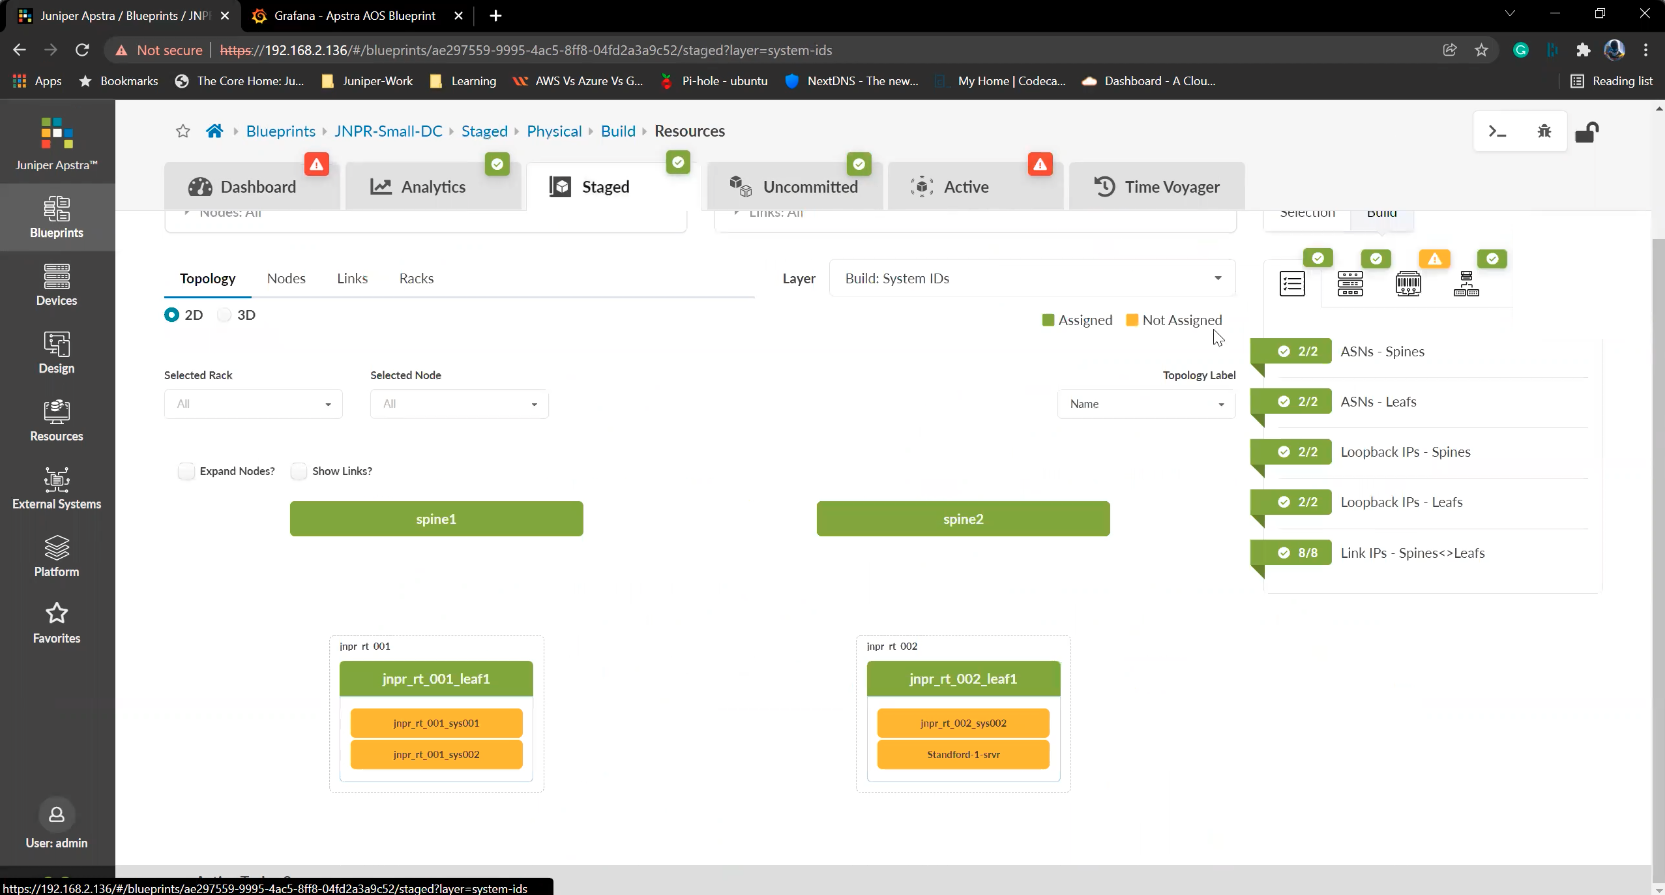Open the Design sidebar section
This screenshot has width=1665, height=895.
click(57, 353)
